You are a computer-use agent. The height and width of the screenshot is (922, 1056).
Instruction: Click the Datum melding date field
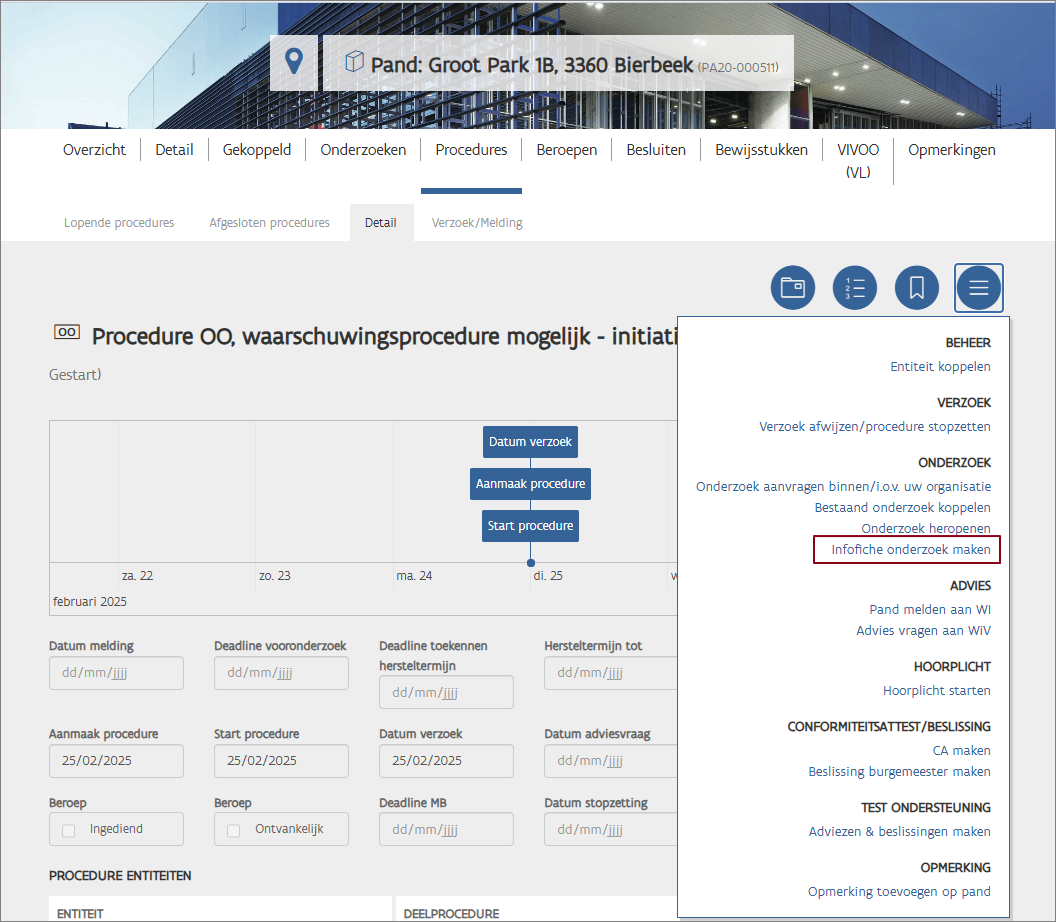116,673
